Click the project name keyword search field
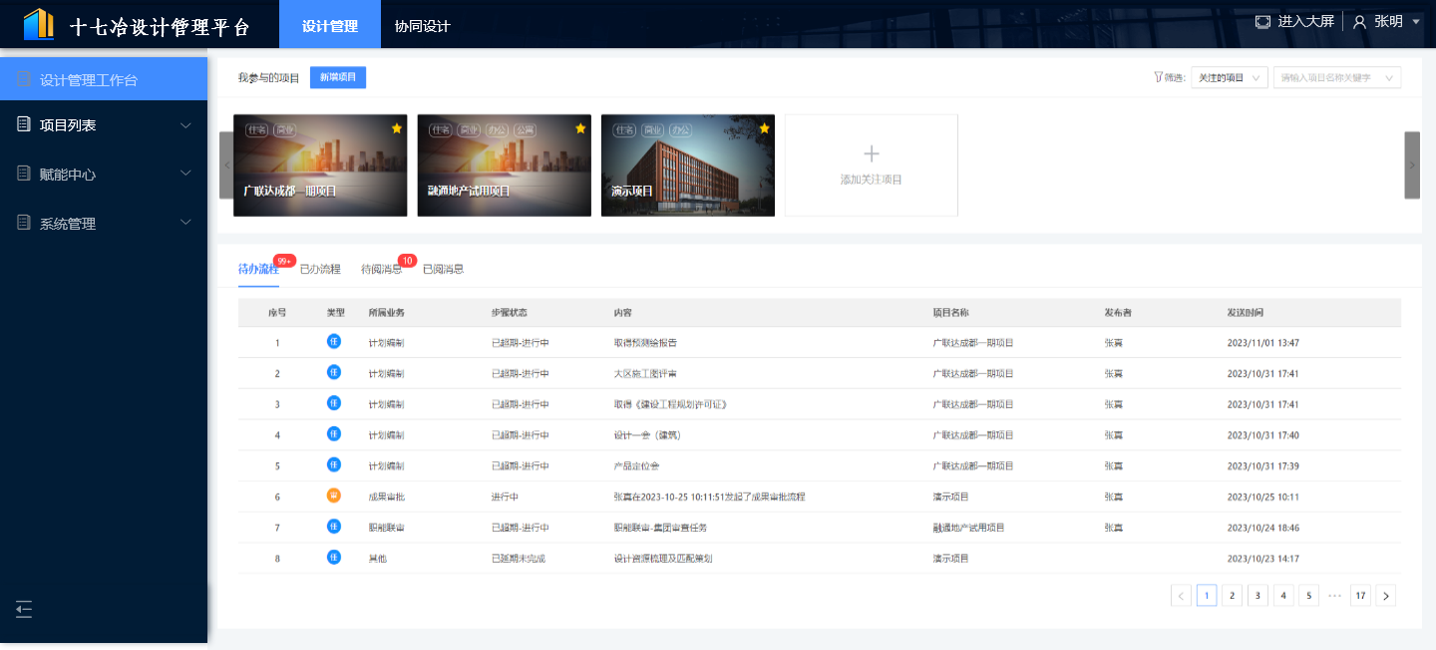 [1336, 78]
